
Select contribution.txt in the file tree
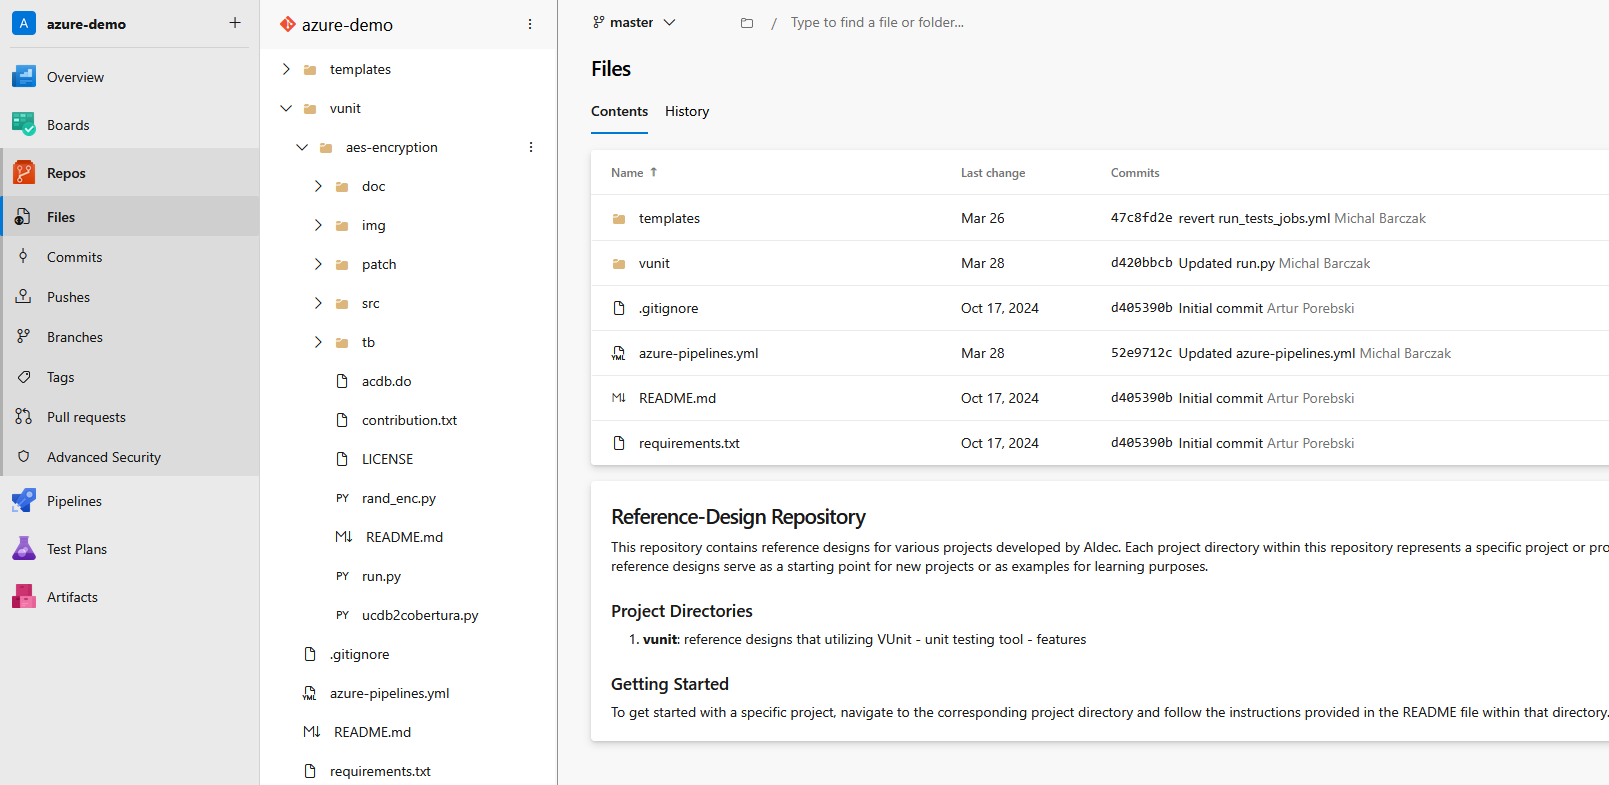tap(409, 420)
